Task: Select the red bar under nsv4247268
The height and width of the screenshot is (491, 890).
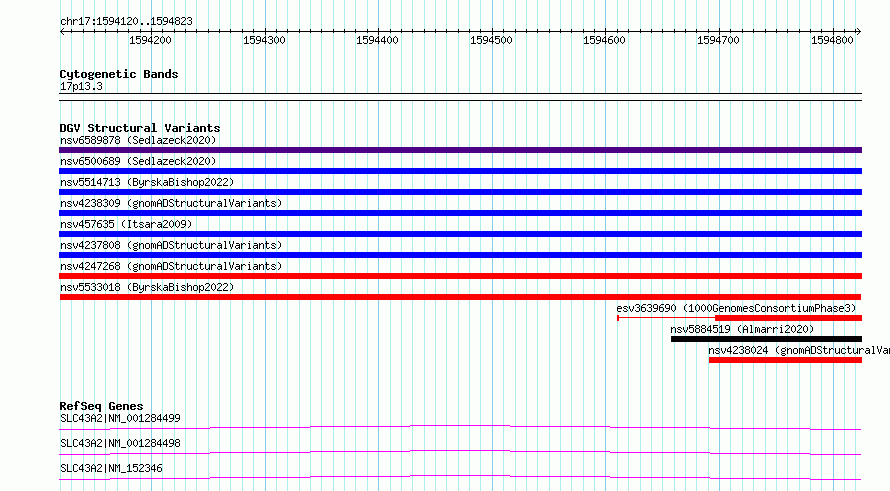Action: coord(460,276)
